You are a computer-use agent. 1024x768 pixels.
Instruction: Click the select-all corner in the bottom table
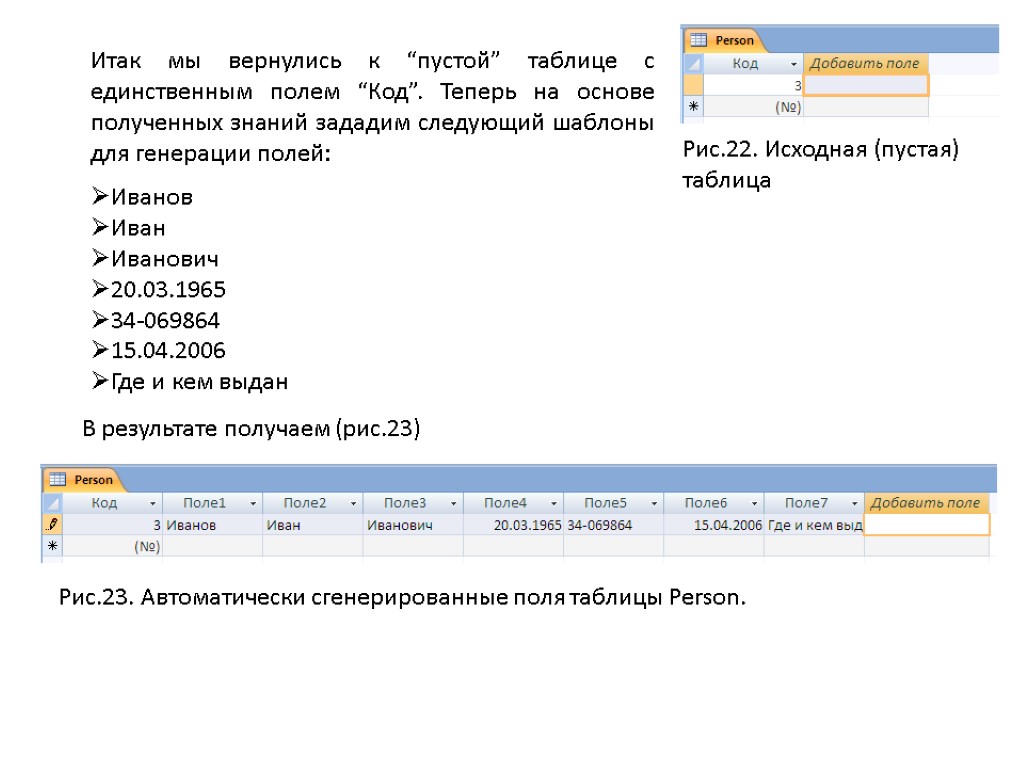click(x=53, y=503)
